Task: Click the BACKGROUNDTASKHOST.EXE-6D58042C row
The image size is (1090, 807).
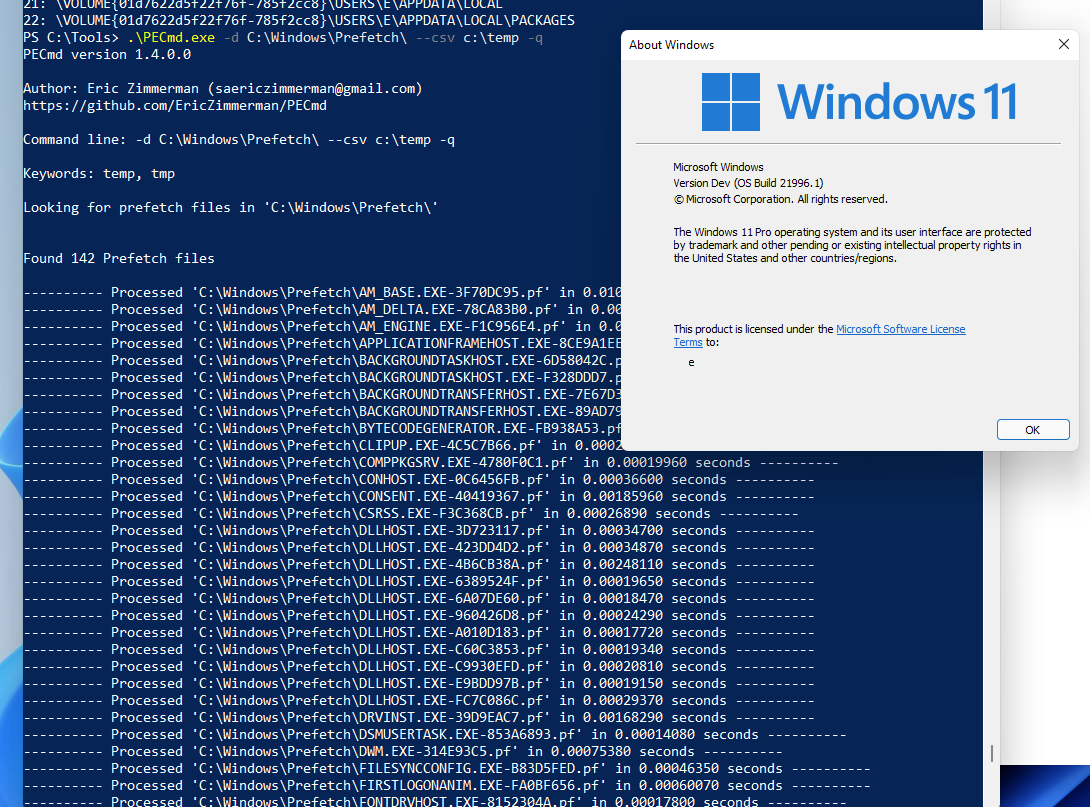Action: [322, 361]
